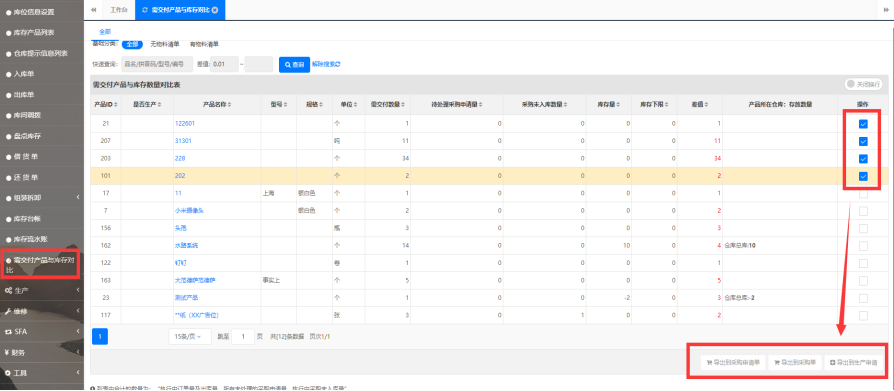The width and height of the screenshot is (894, 391).
Task: Click the 库存量 sort arrows
Action: pyautogui.click(x=618, y=105)
